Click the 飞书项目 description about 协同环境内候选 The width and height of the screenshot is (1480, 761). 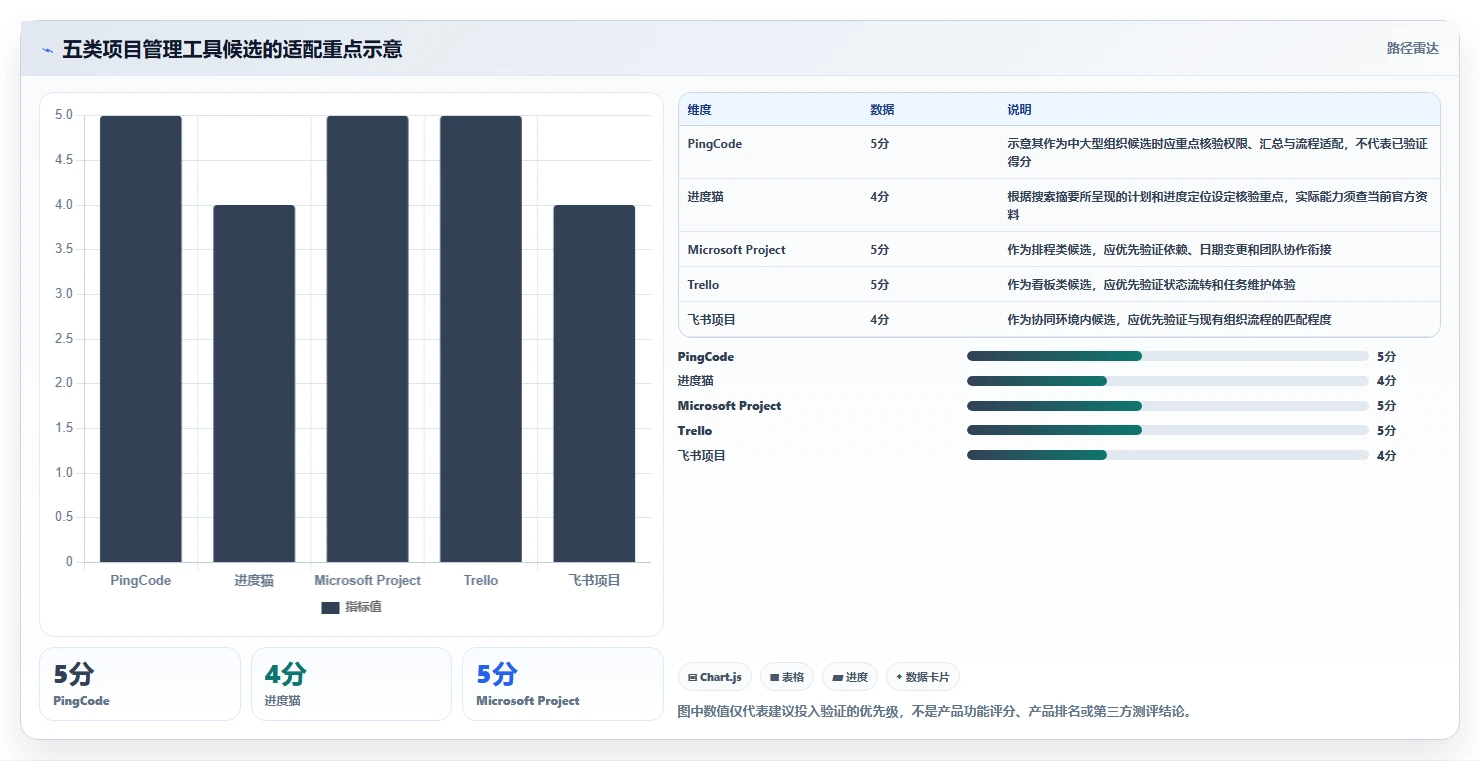coord(1169,320)
